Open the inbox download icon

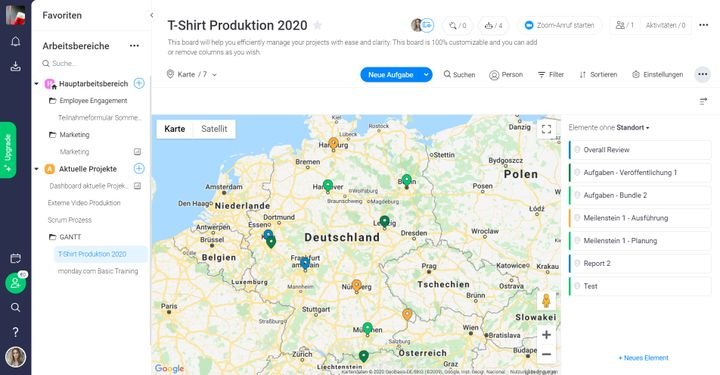click(15, 67)
